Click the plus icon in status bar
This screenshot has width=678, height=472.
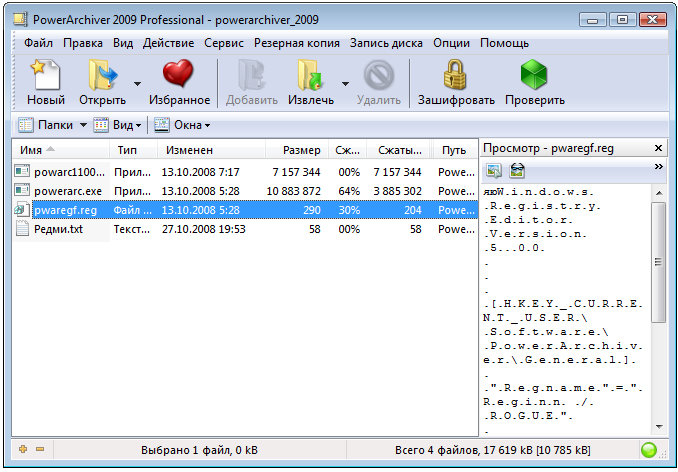(23, 450)
